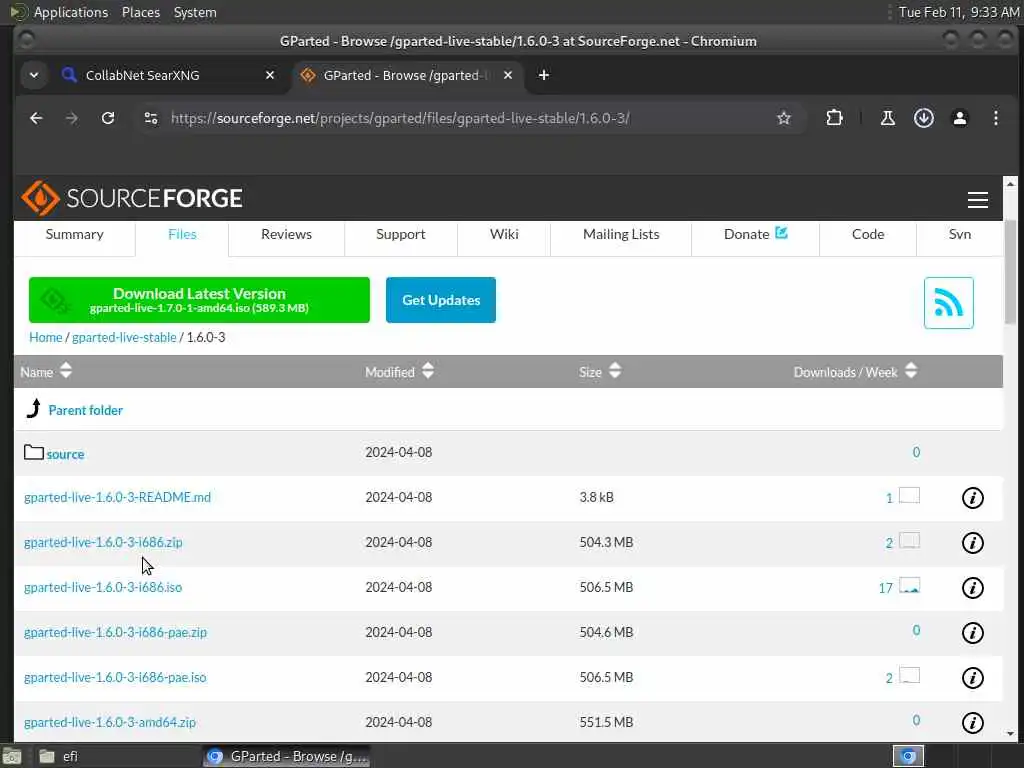This screenshot has width=1024, height=768.
Task: Open the tab search dropdown arrow
Action: pyautogui.click(x=34, y=75)
